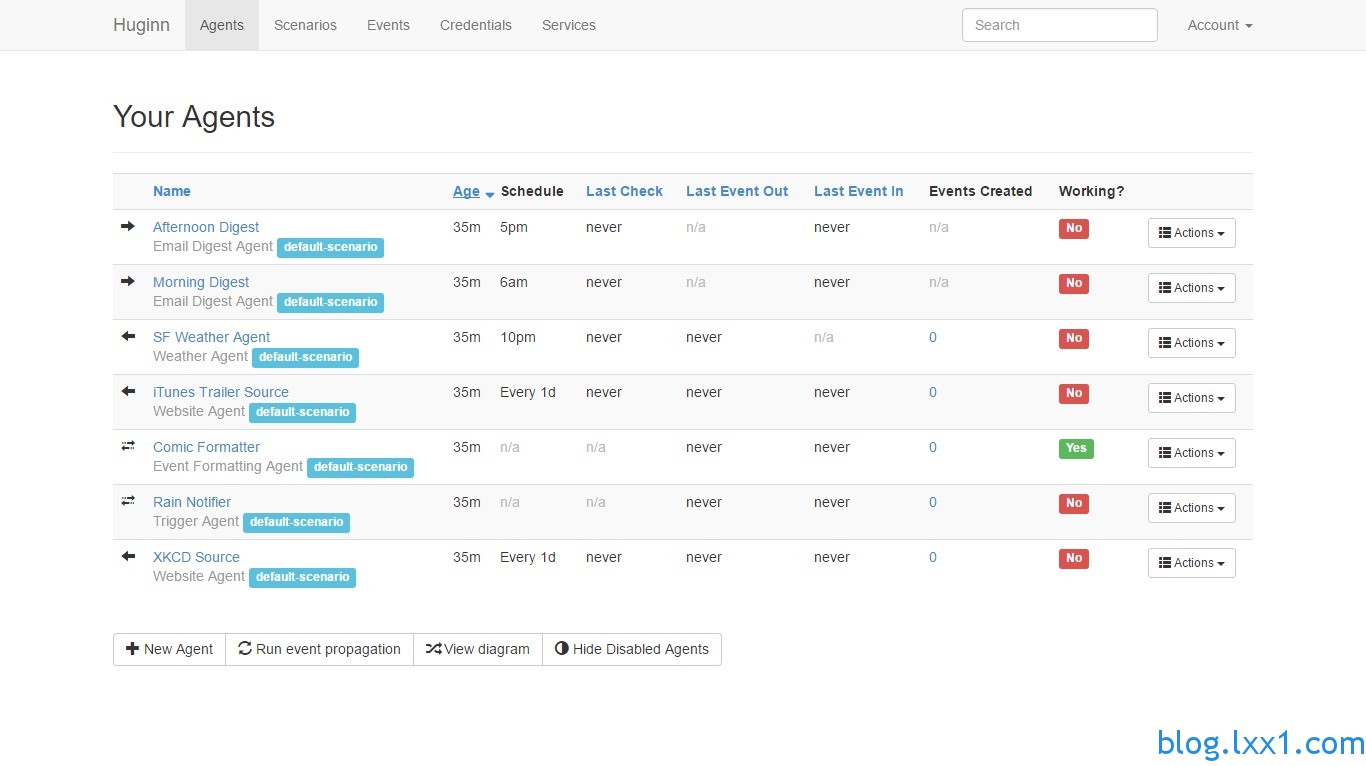
Task: Click the 10pm schedule of SF Weather Agent
Action: point(518,337)
